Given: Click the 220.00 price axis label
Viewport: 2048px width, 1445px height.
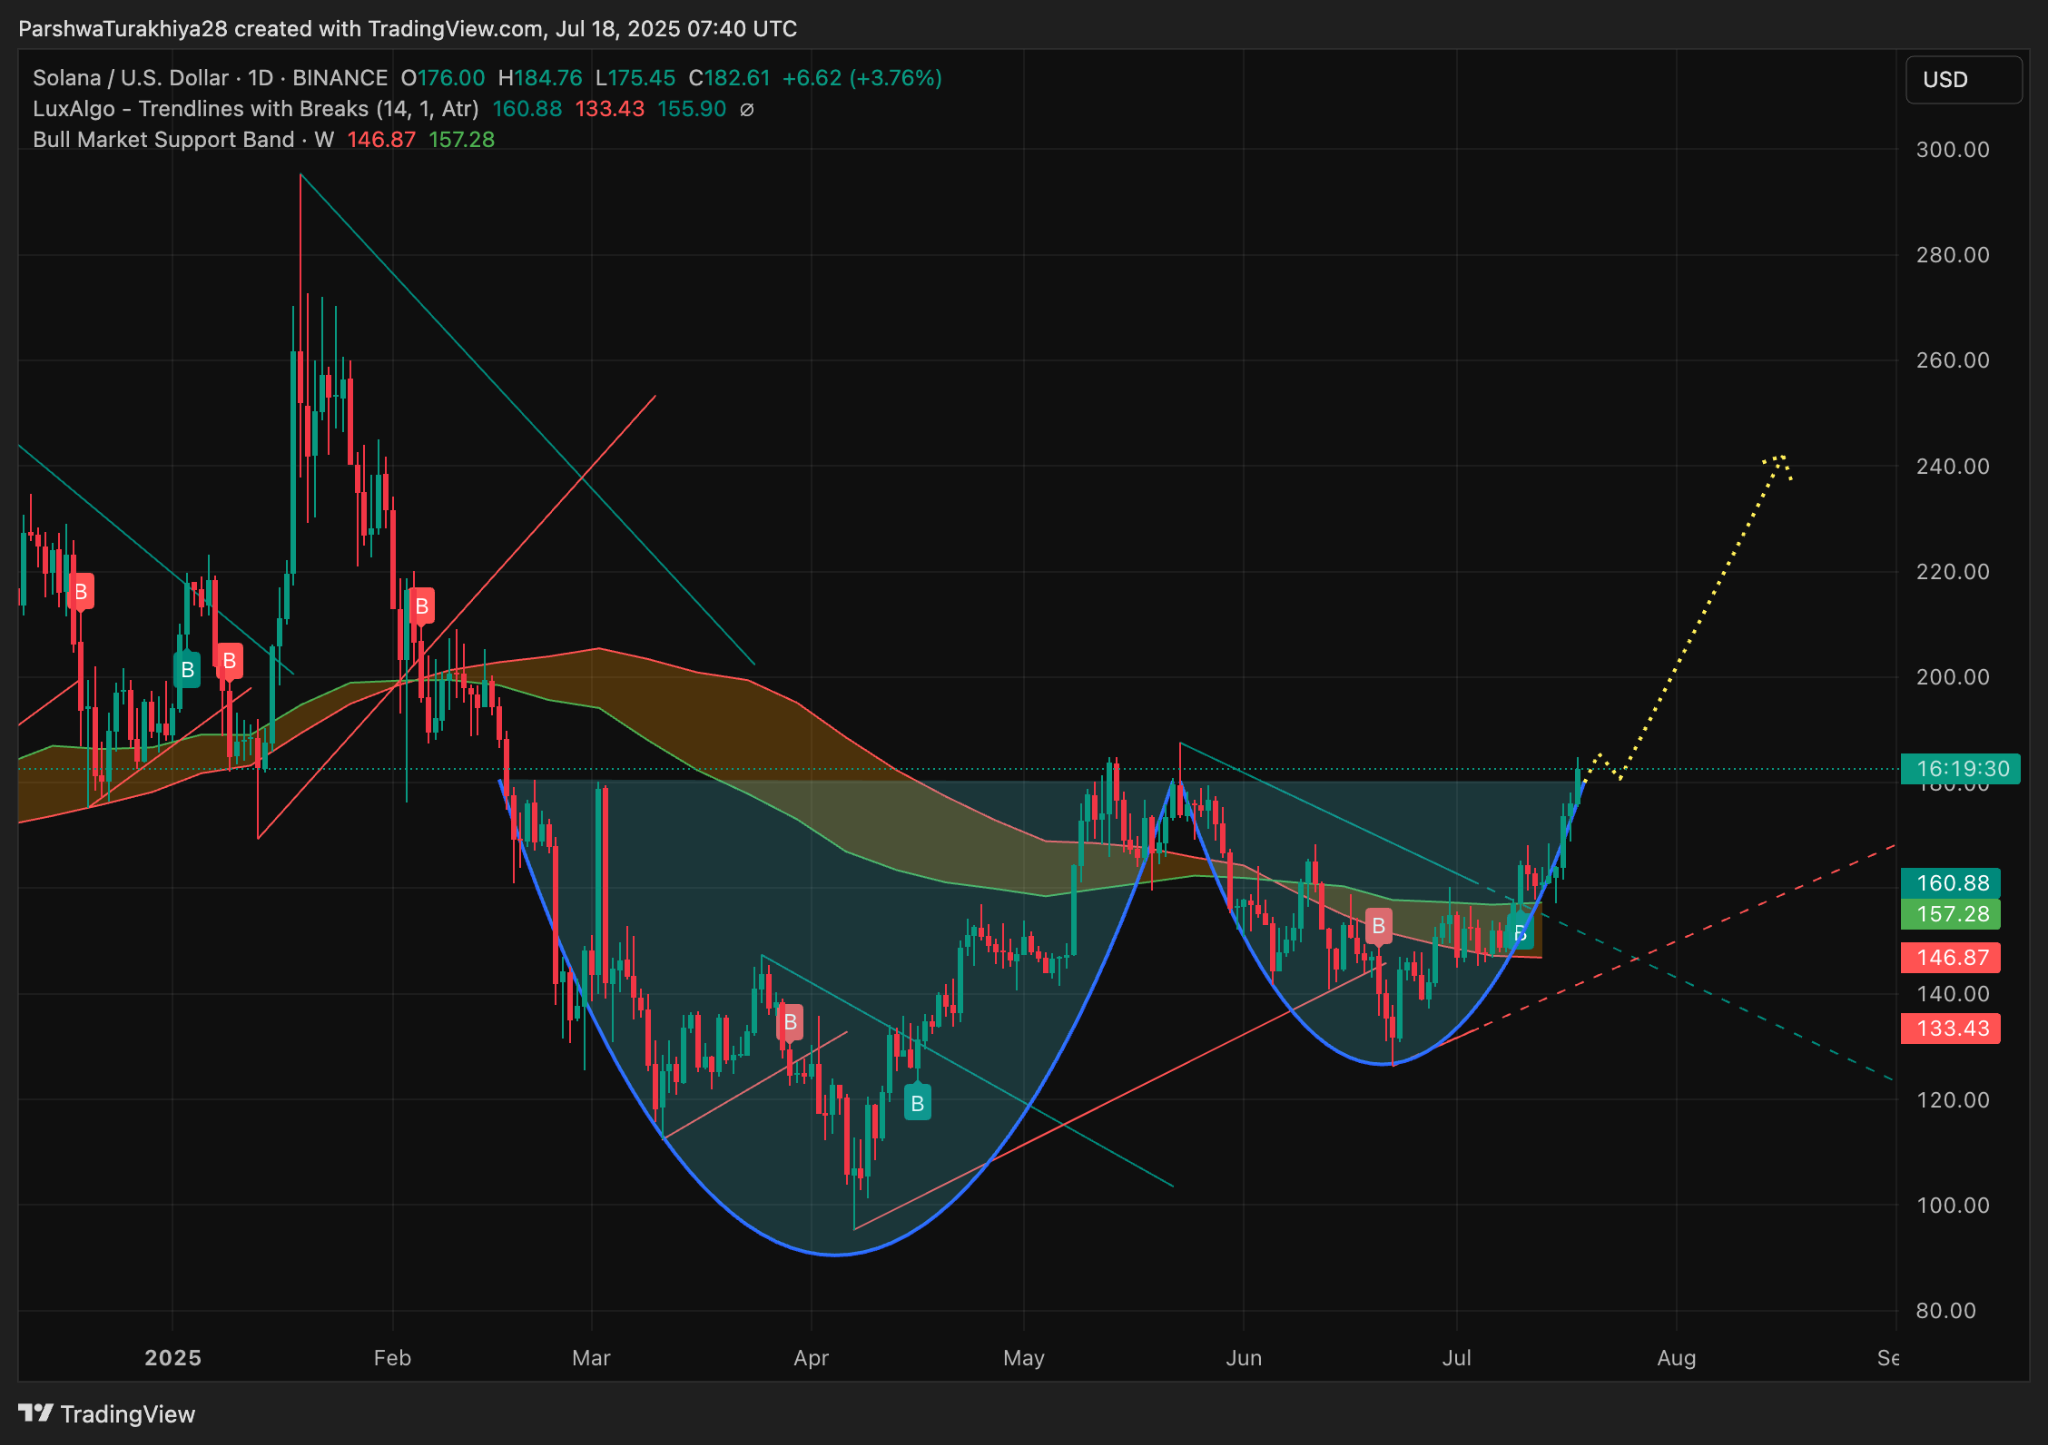Looking at the screenshot, I should (1952, 572).
